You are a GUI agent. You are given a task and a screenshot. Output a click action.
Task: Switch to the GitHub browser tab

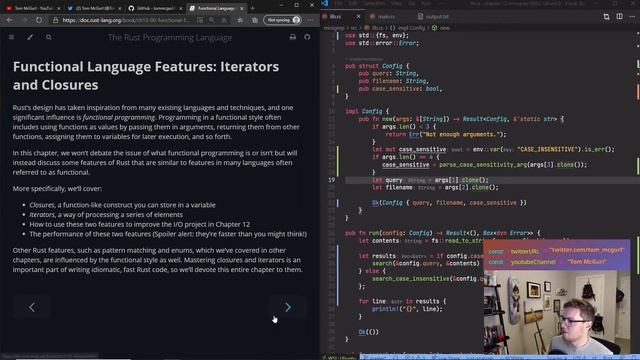tap(155, 8)
